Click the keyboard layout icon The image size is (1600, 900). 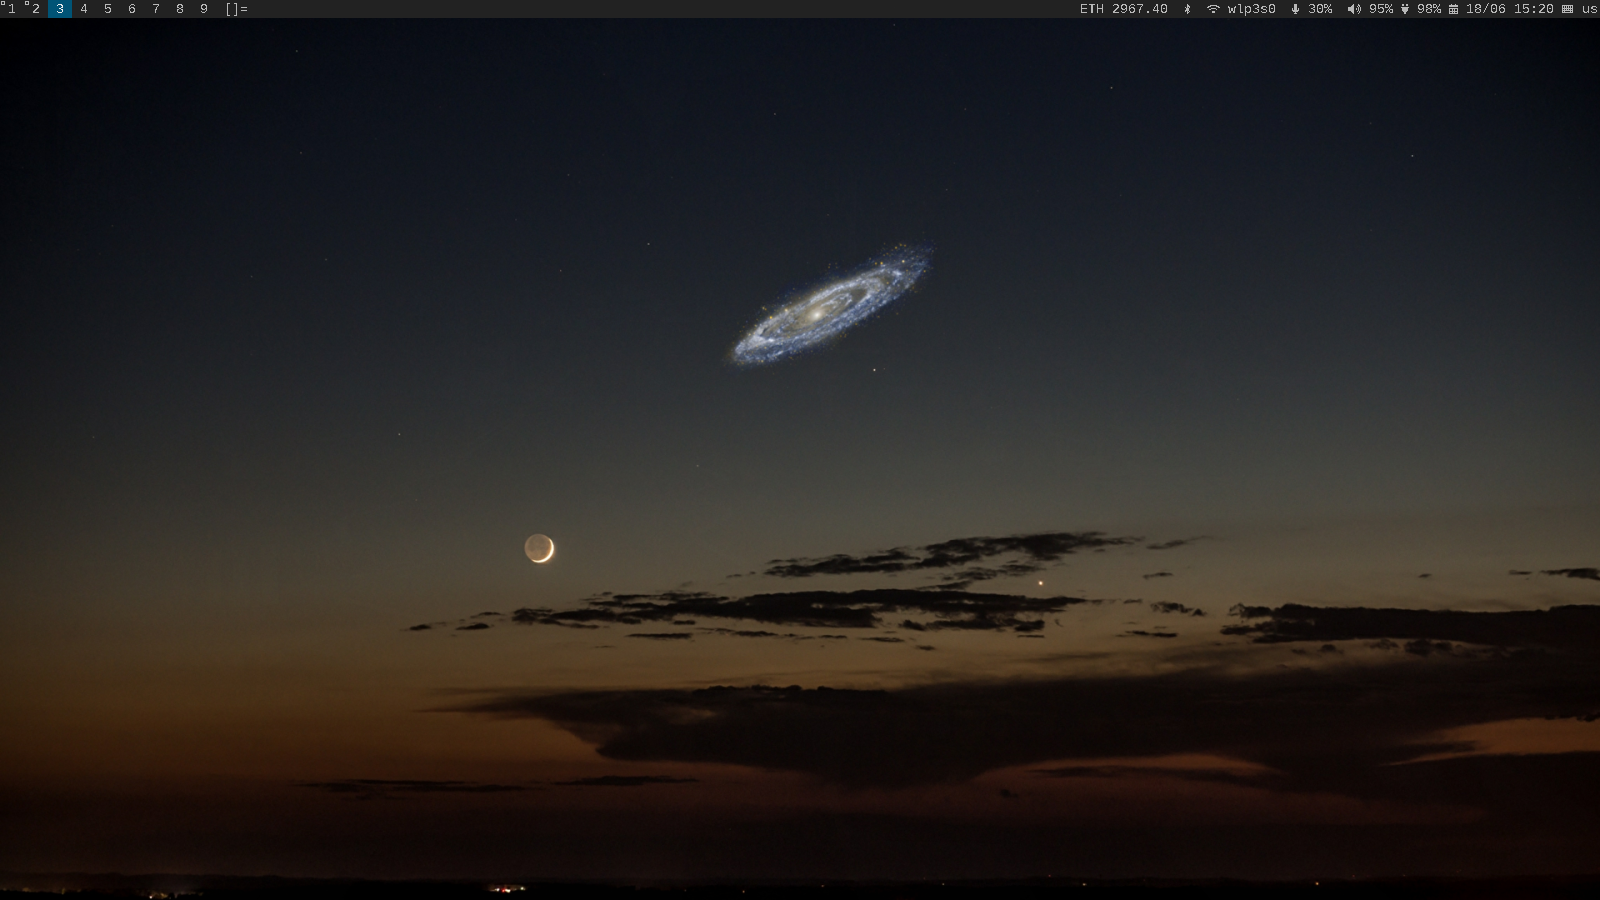point(1567,9)
